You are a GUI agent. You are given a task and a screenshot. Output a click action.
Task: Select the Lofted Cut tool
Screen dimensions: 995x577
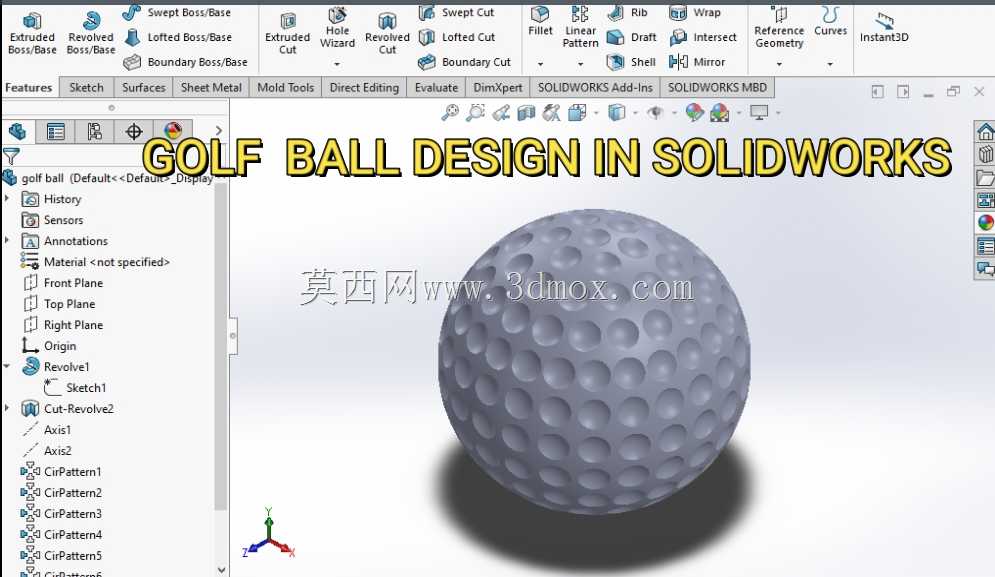(457, 37)
